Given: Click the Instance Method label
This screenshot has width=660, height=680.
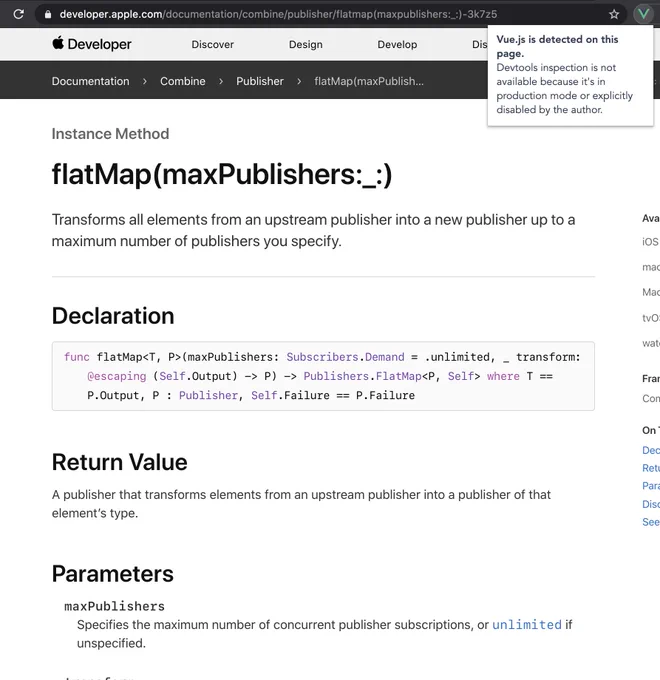Looking at the screenshot, I should [111, 134].
